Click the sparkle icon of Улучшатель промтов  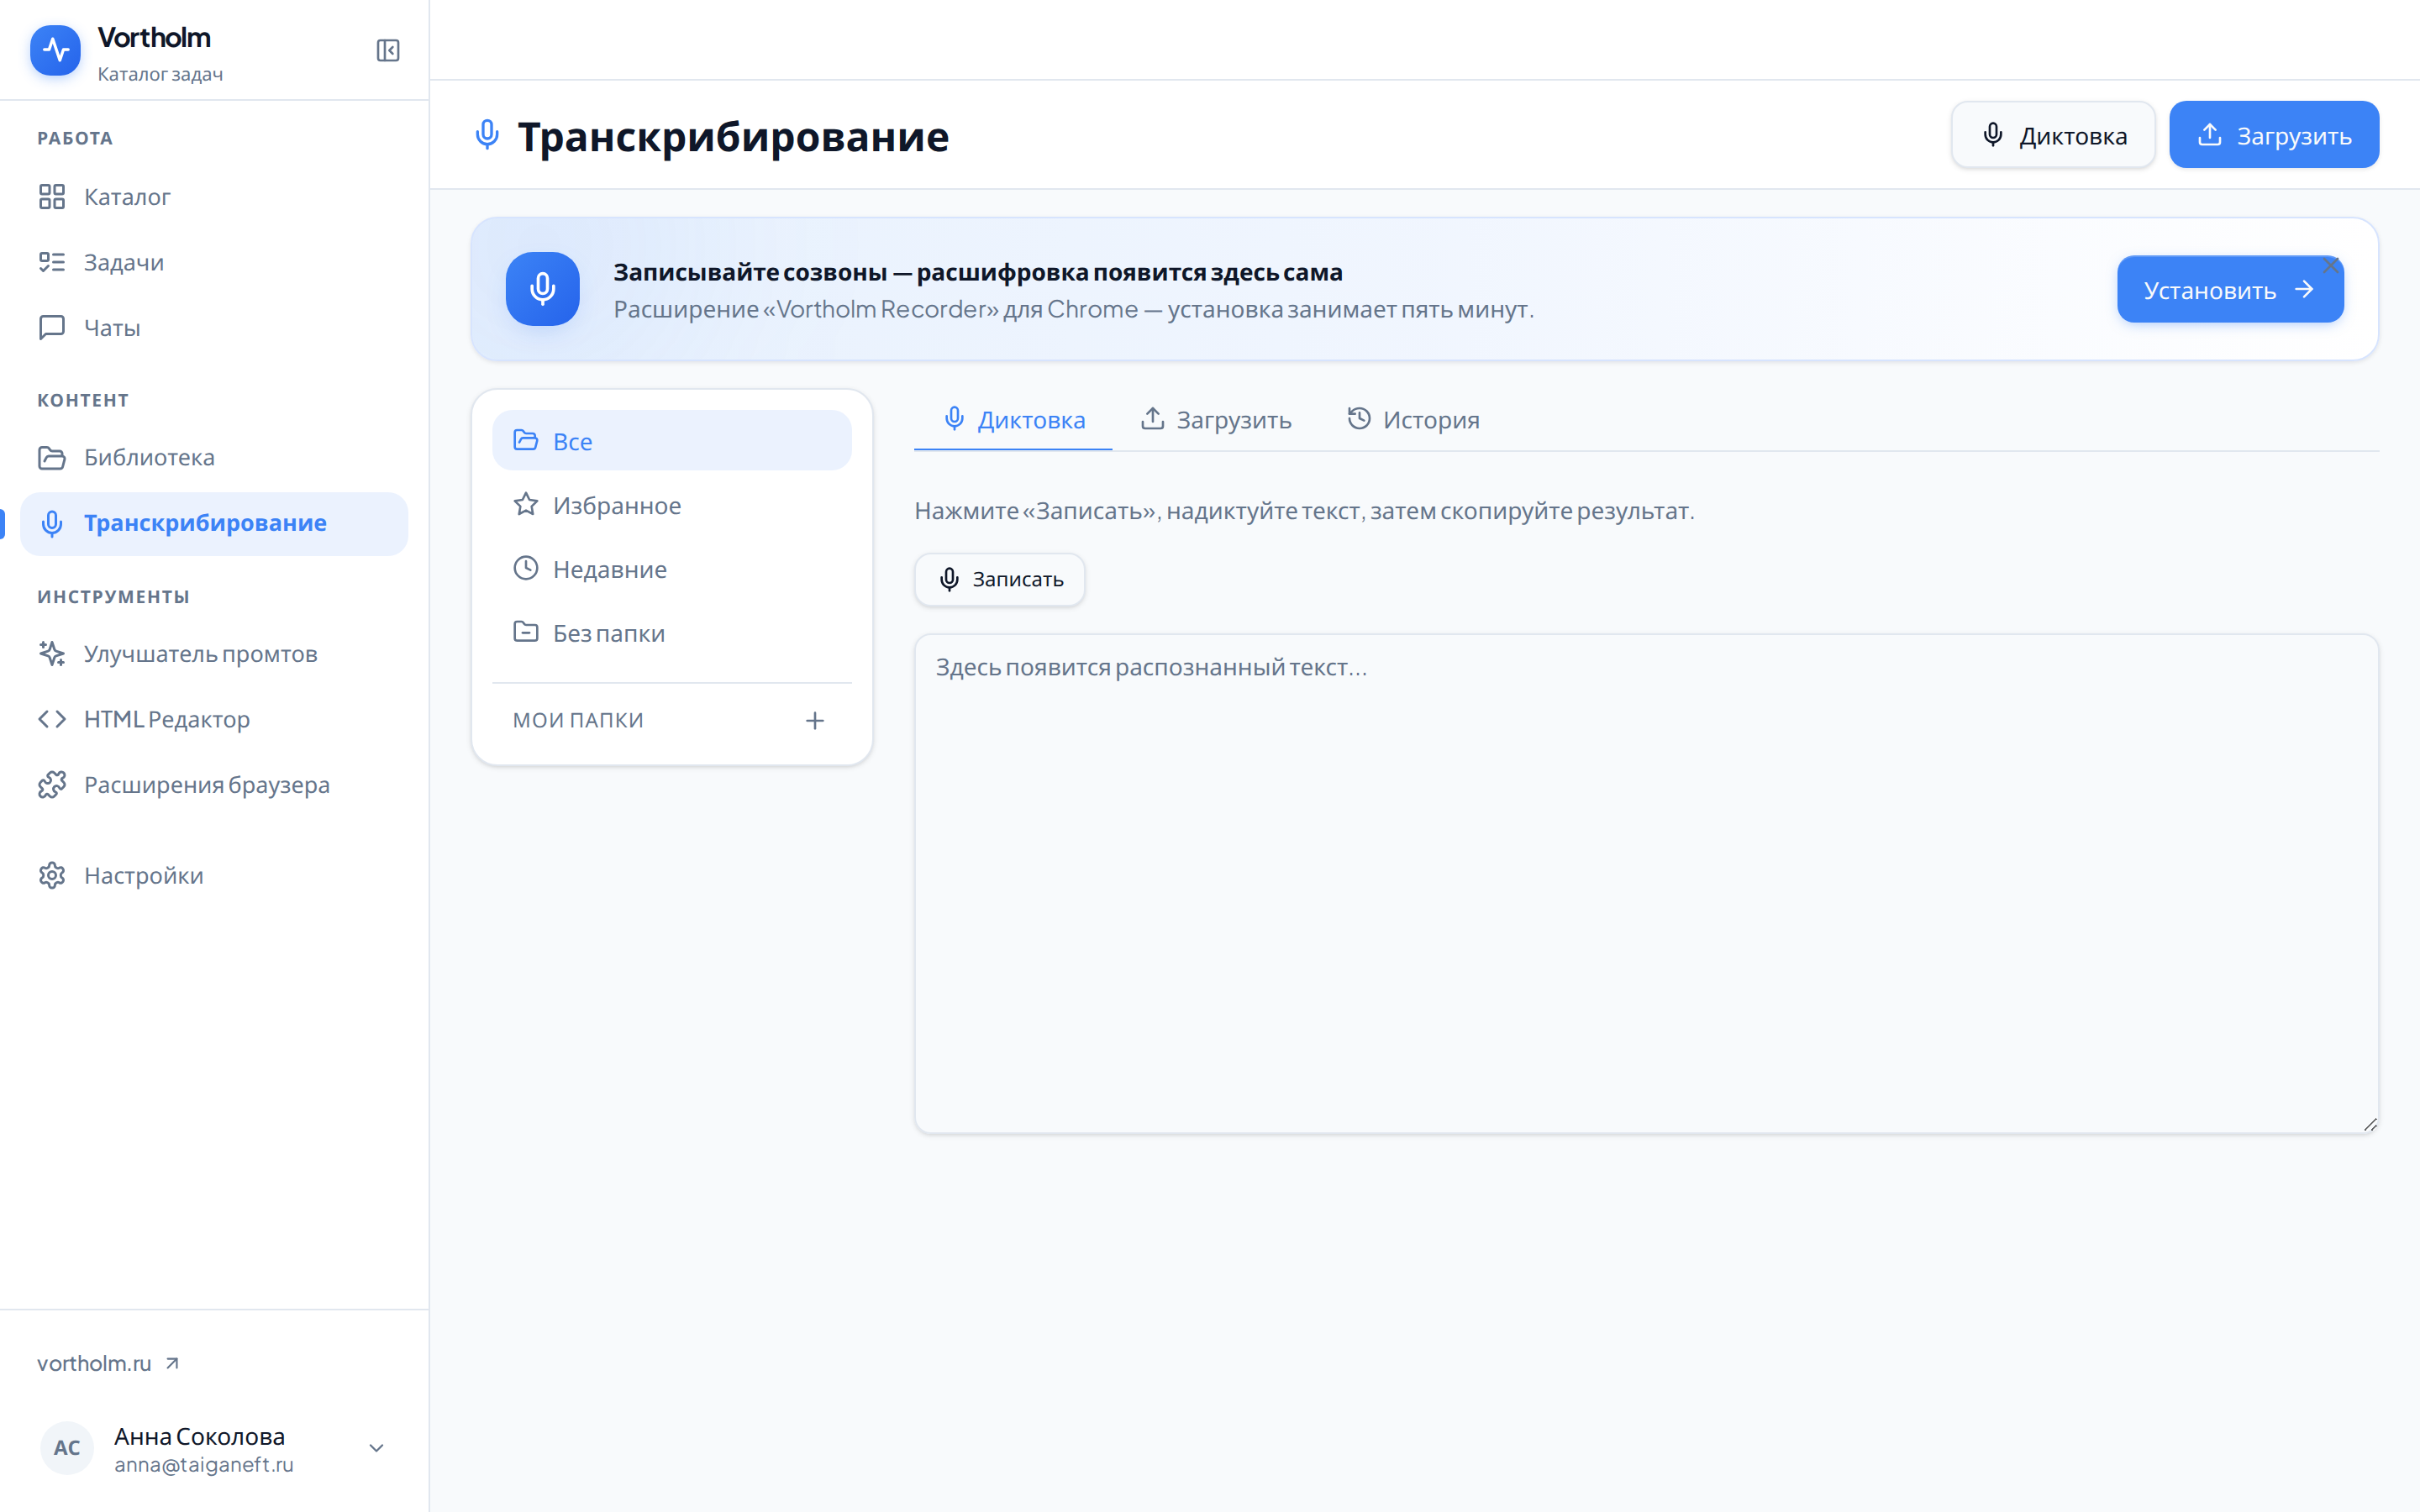[52, 654]
